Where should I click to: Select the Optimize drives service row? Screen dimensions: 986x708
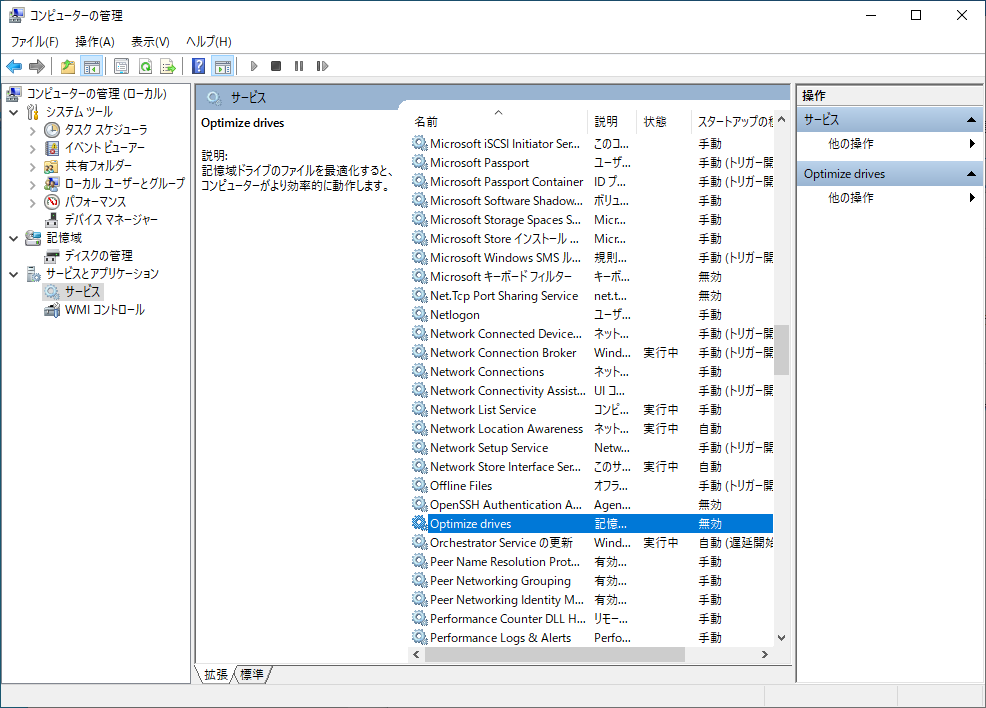(592, 524)
